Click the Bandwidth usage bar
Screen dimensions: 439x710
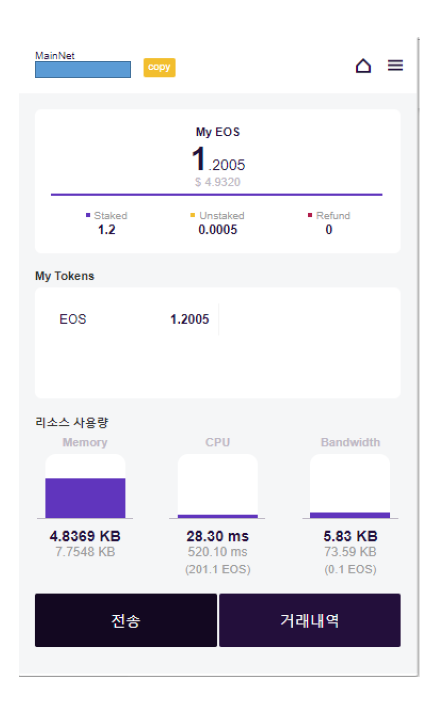pyautogui.click(x=350, y=486)
